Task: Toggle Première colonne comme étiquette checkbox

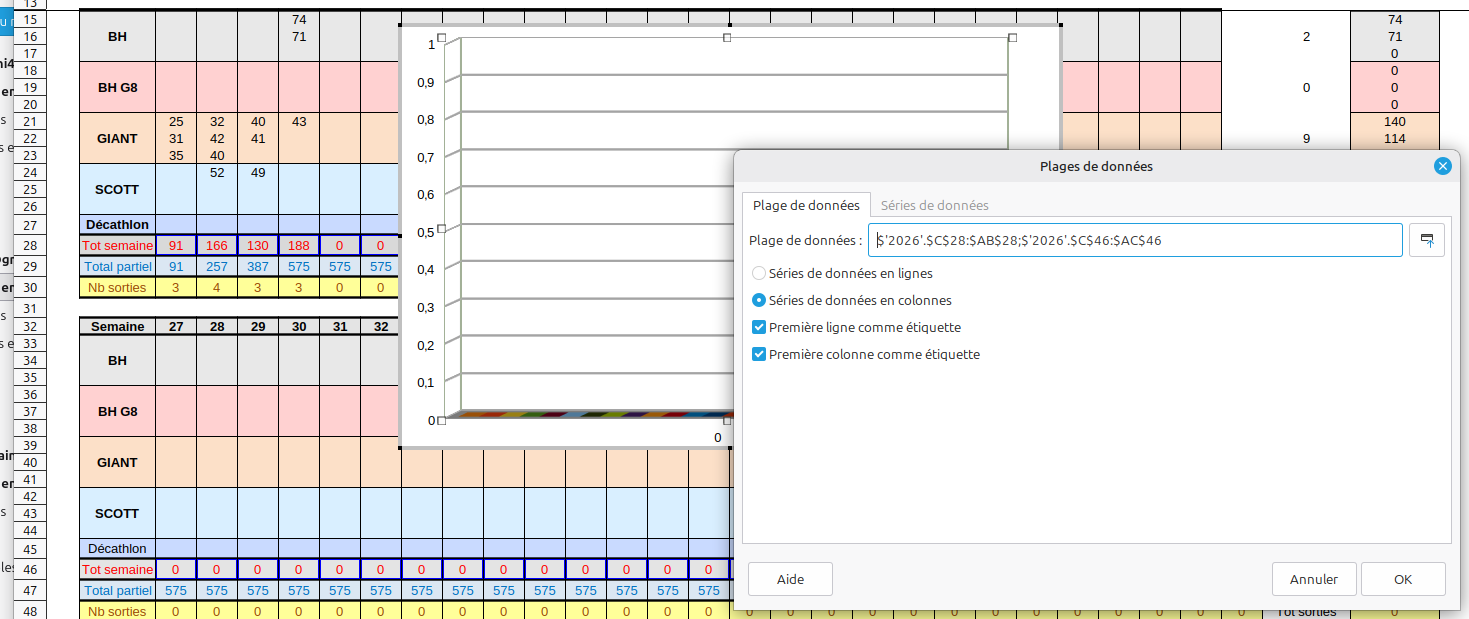Action: pyautogui.click(x=759, y=354)
